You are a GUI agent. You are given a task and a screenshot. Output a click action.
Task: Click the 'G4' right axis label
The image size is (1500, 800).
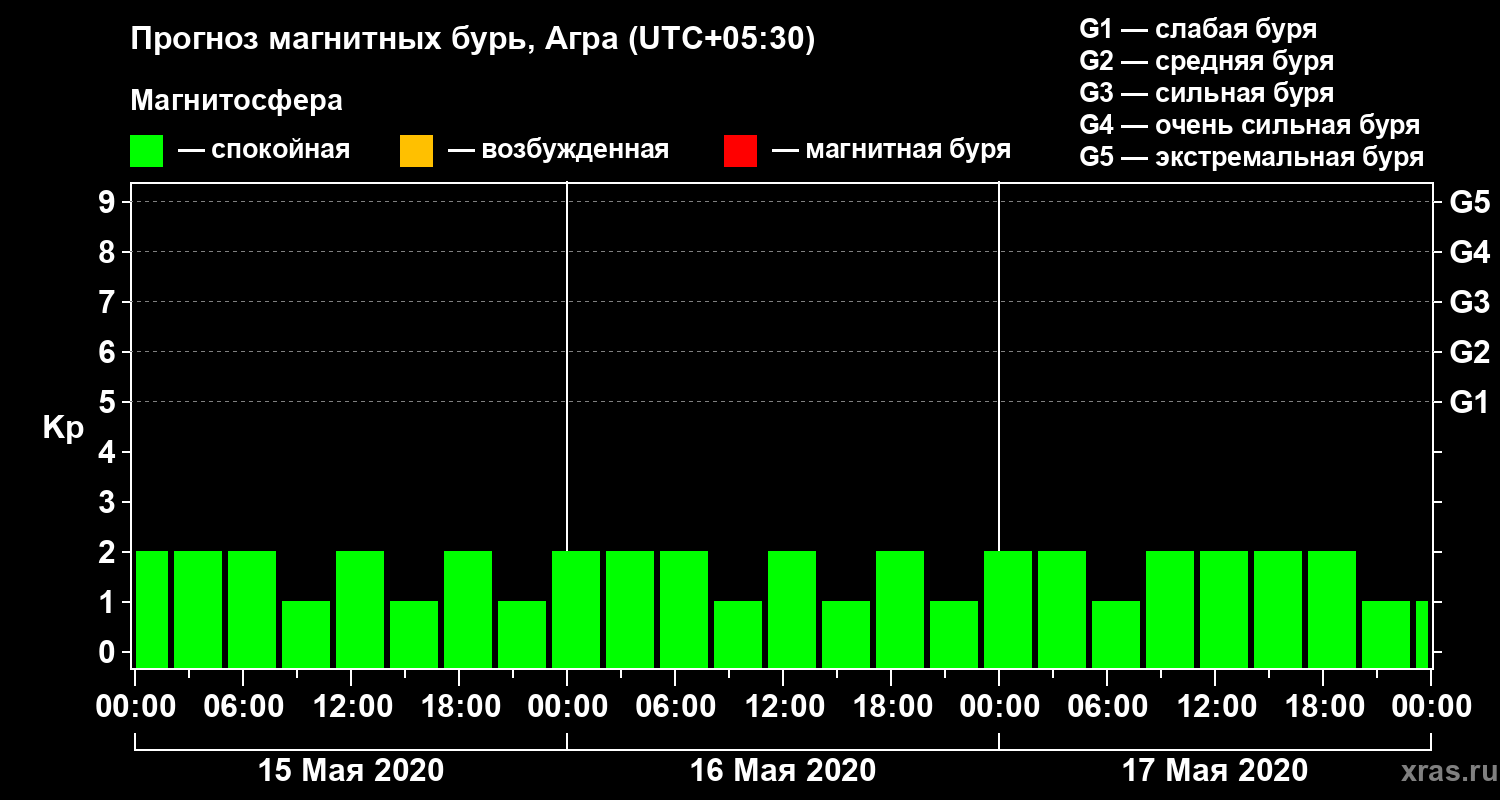click(1469, 252)
